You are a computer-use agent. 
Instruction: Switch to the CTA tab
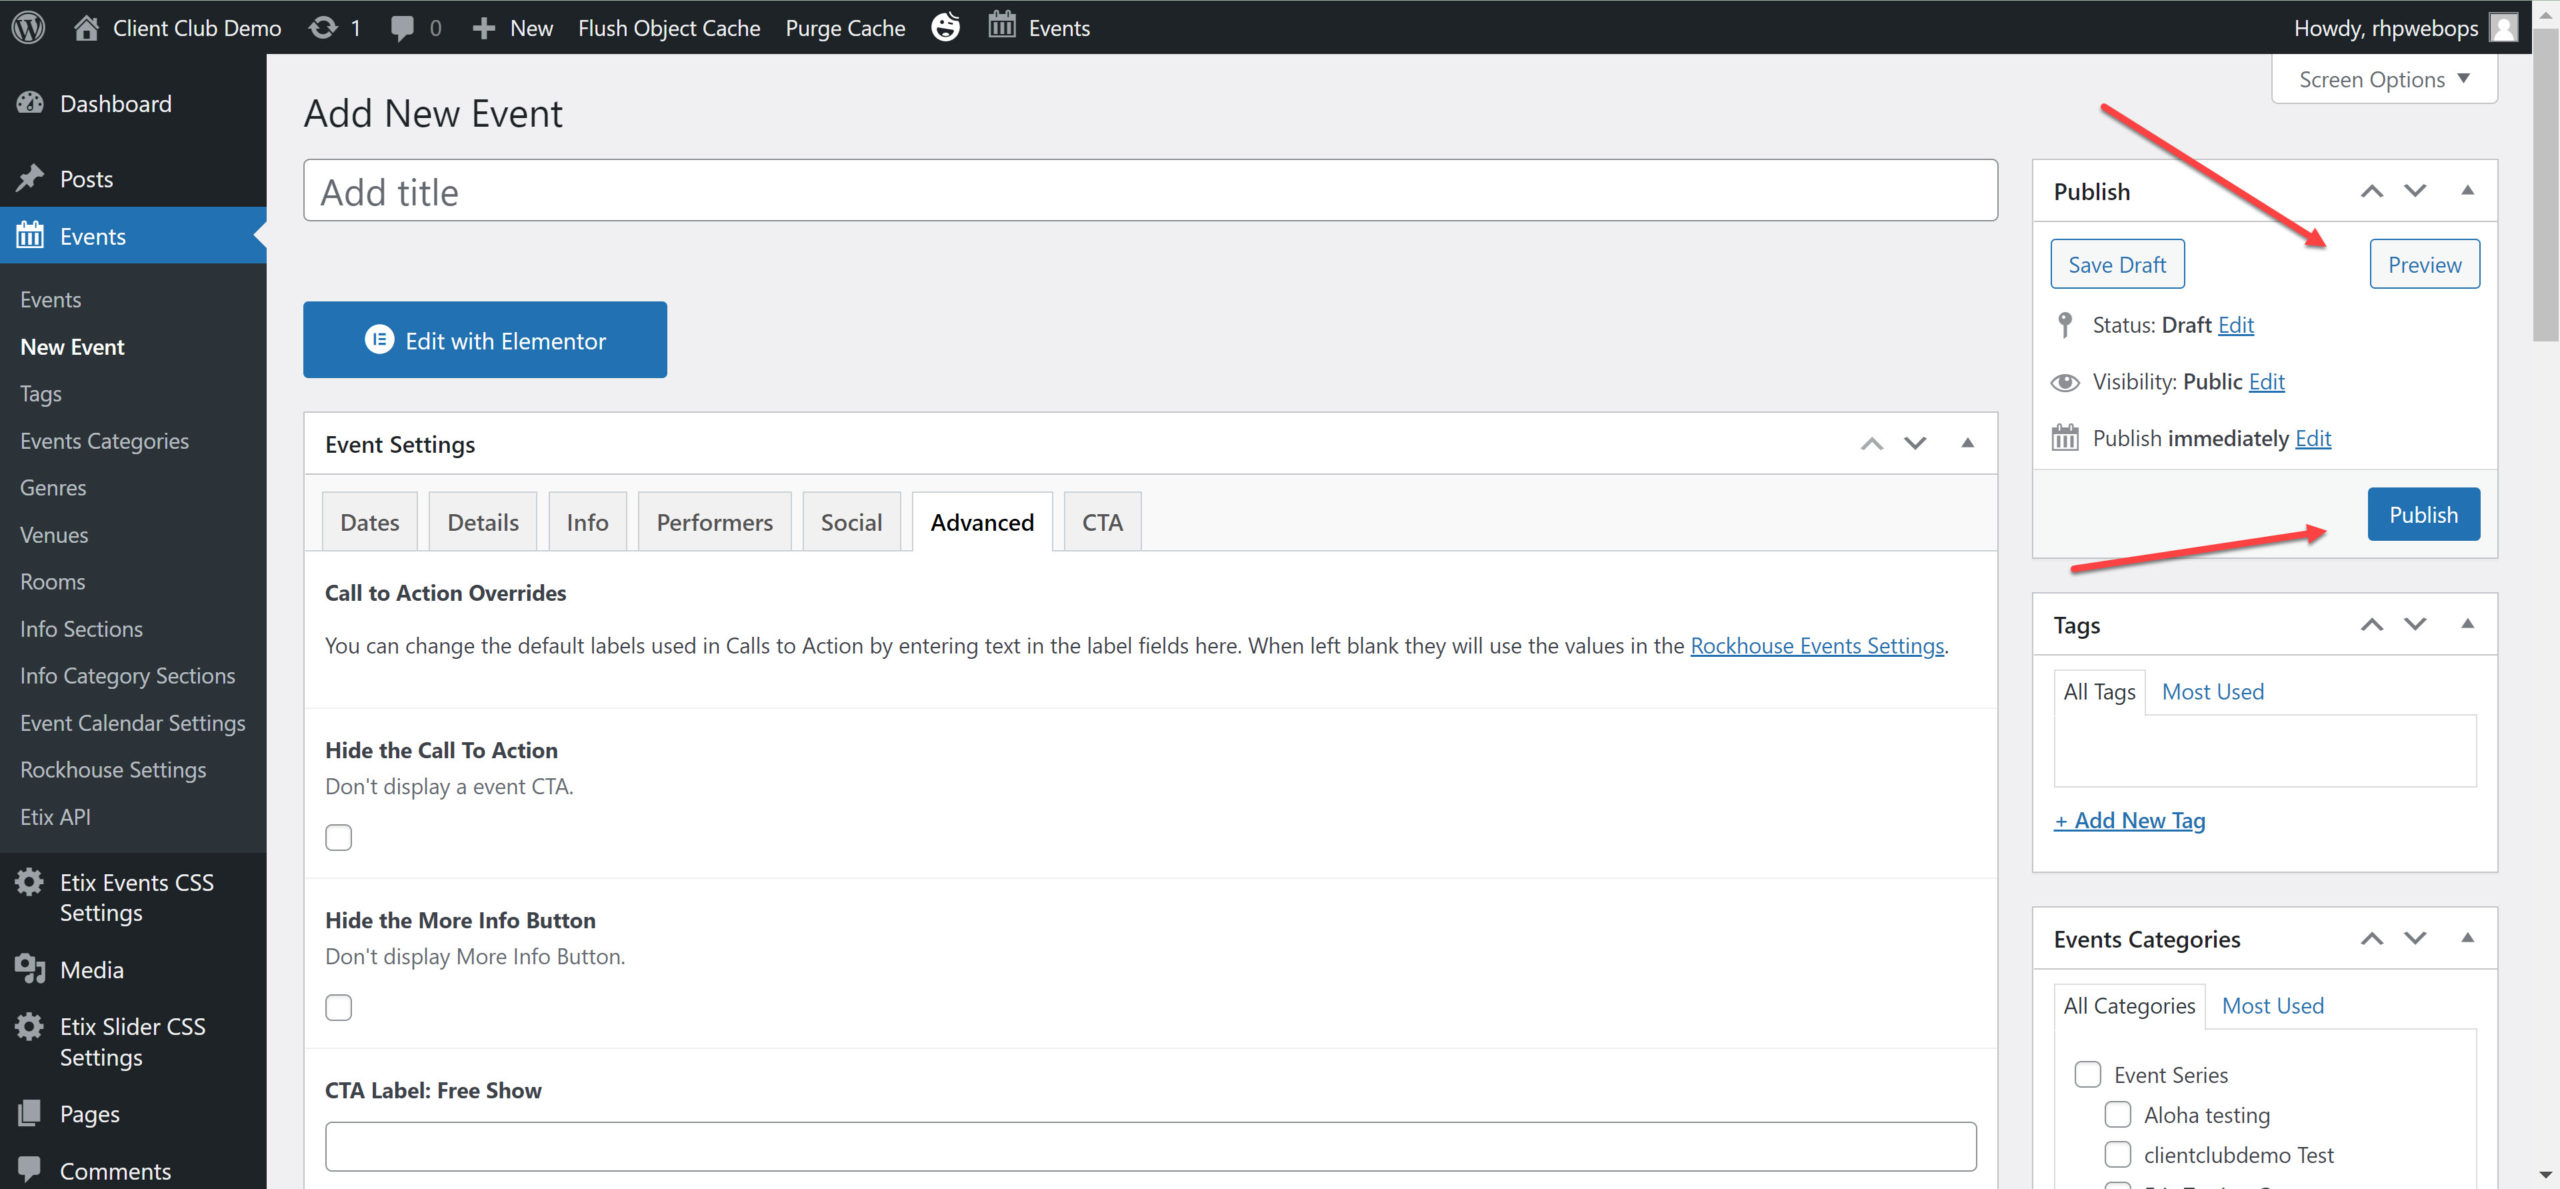pos(1102,522)
